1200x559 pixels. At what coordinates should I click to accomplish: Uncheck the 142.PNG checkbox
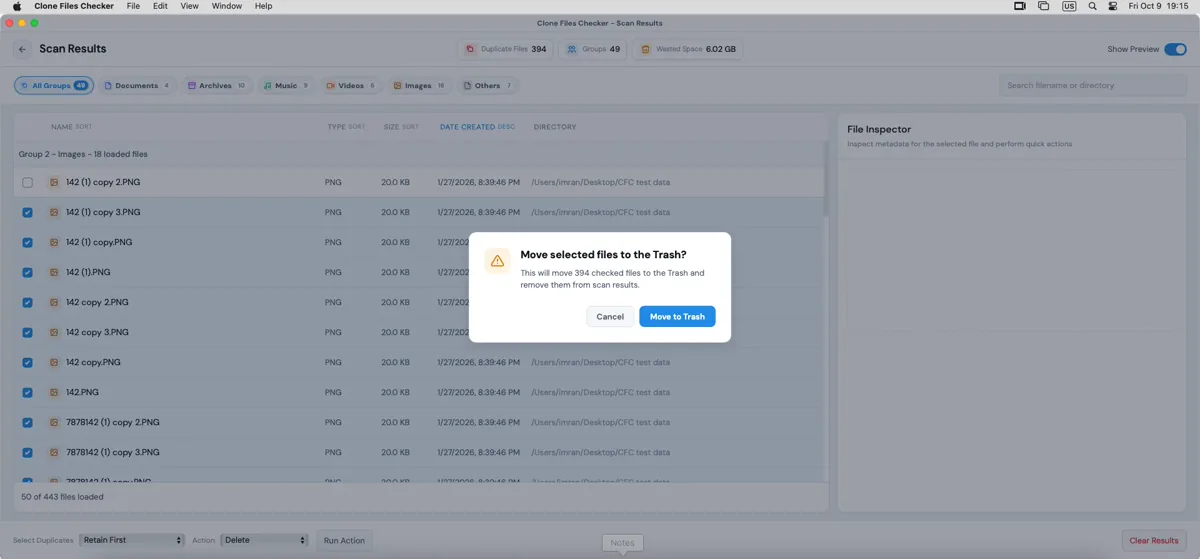[27, 393]
